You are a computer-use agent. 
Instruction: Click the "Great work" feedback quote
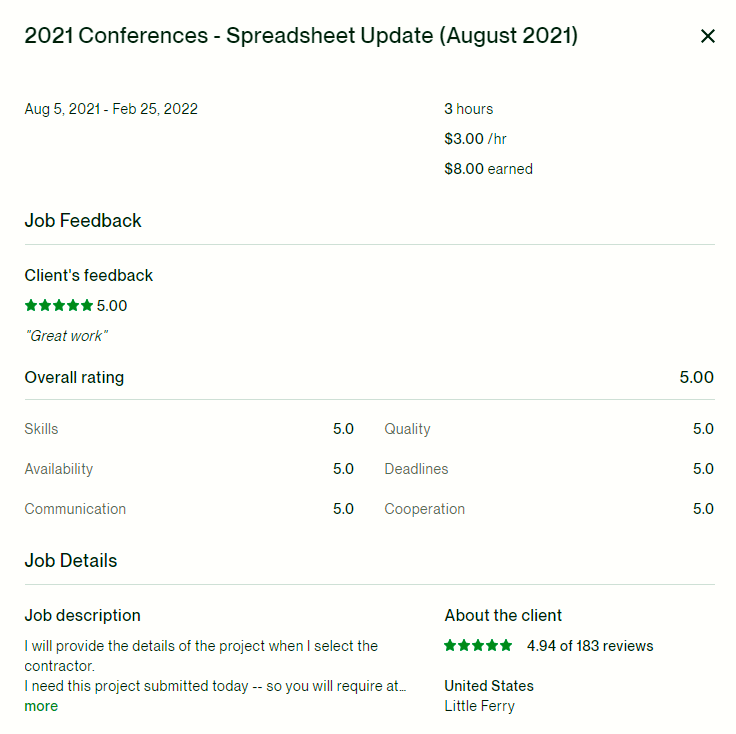point(66,336)
